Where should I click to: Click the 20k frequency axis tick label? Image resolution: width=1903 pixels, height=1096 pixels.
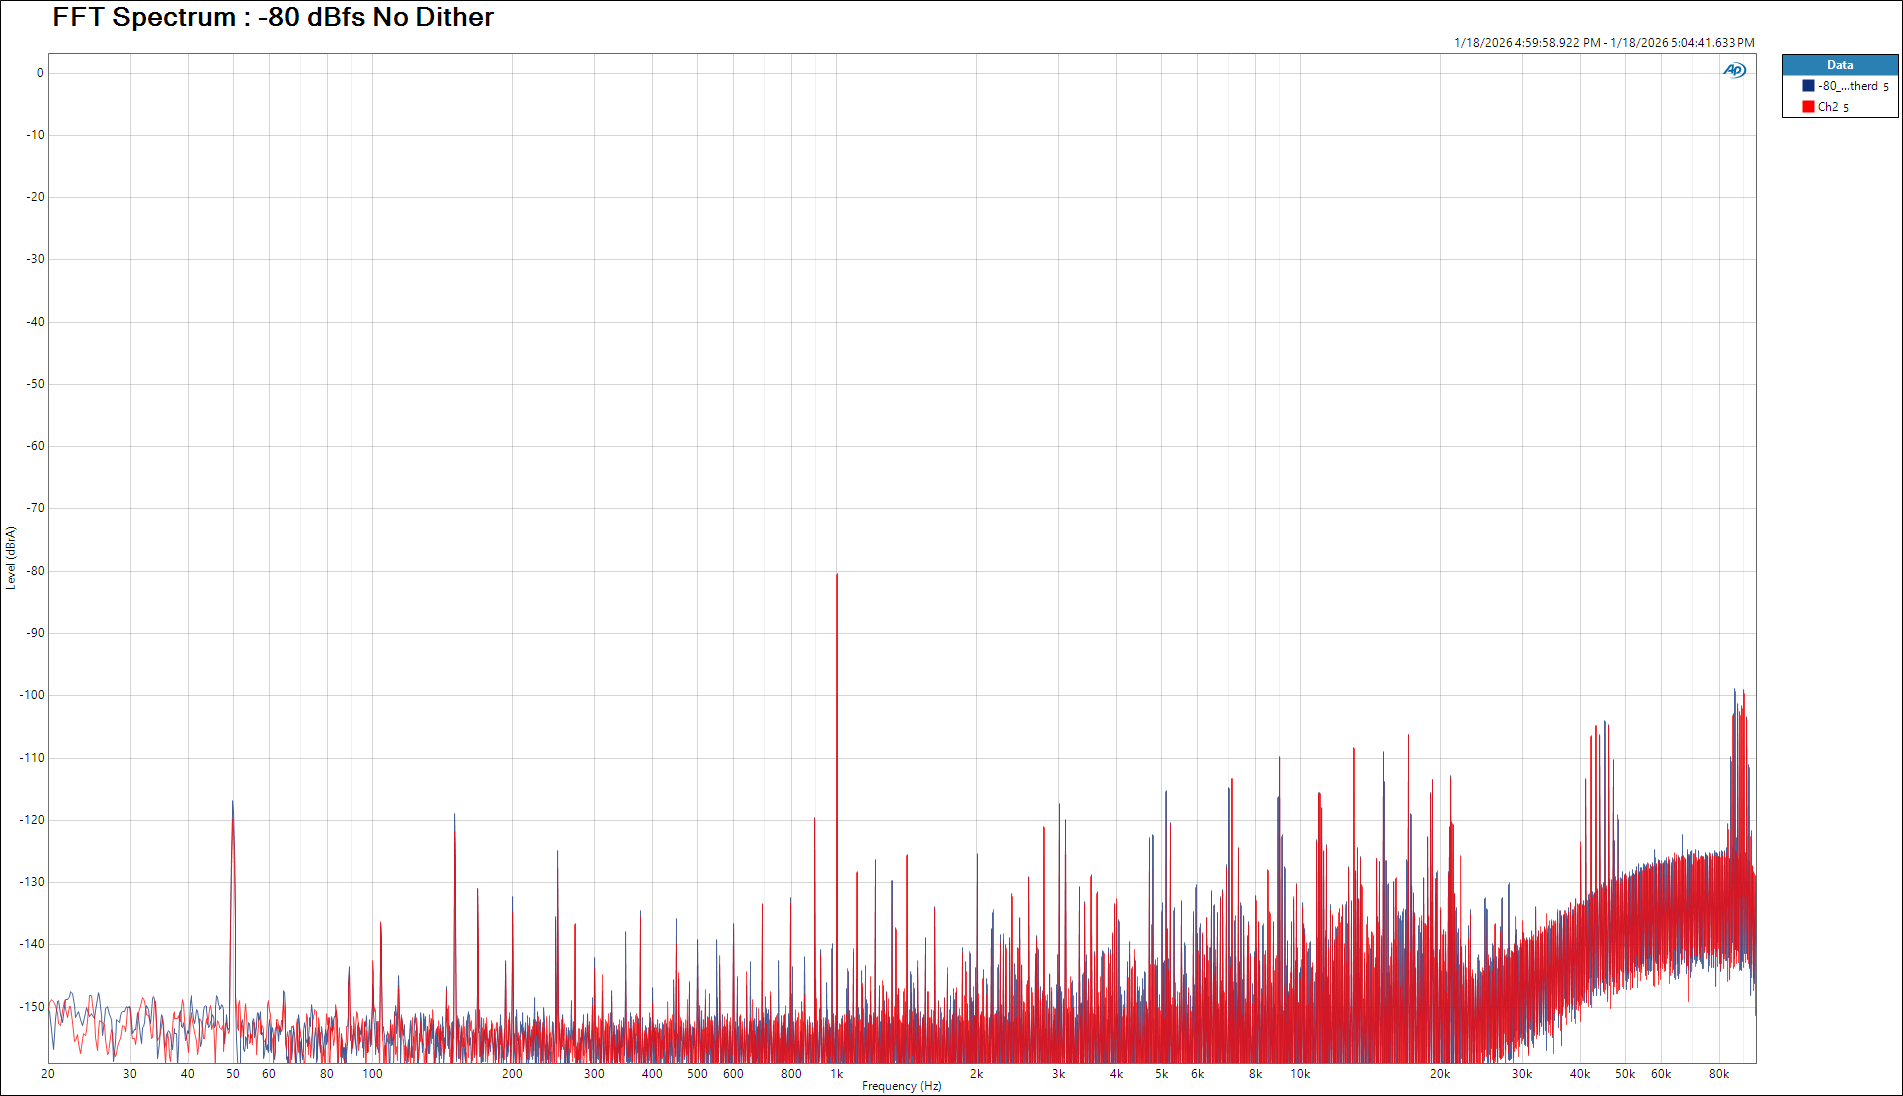1439,1074
